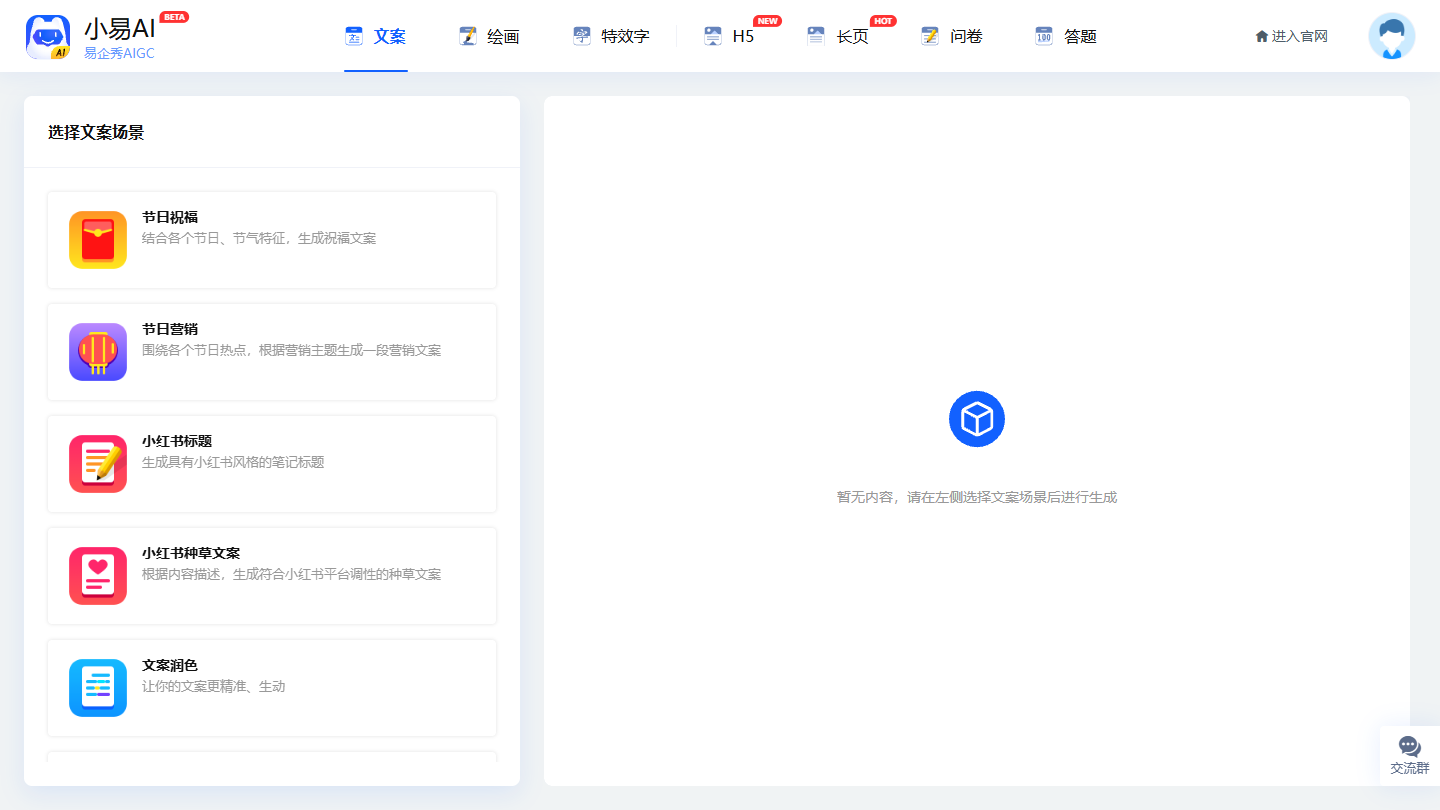Click the 长页 tab icon
This screenshot has height=810, width=1440.
tap(817, 36)
